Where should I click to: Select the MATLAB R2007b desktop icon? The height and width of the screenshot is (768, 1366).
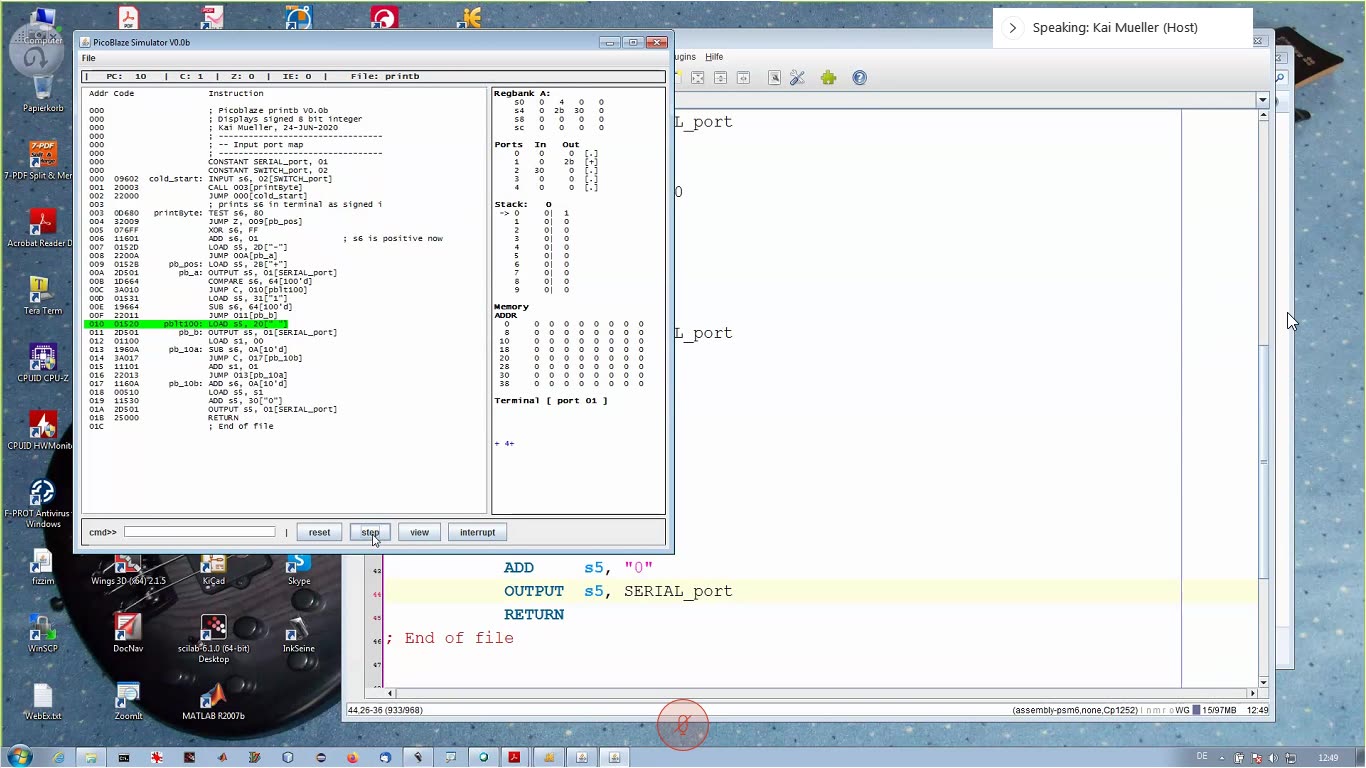coord(213,701)
